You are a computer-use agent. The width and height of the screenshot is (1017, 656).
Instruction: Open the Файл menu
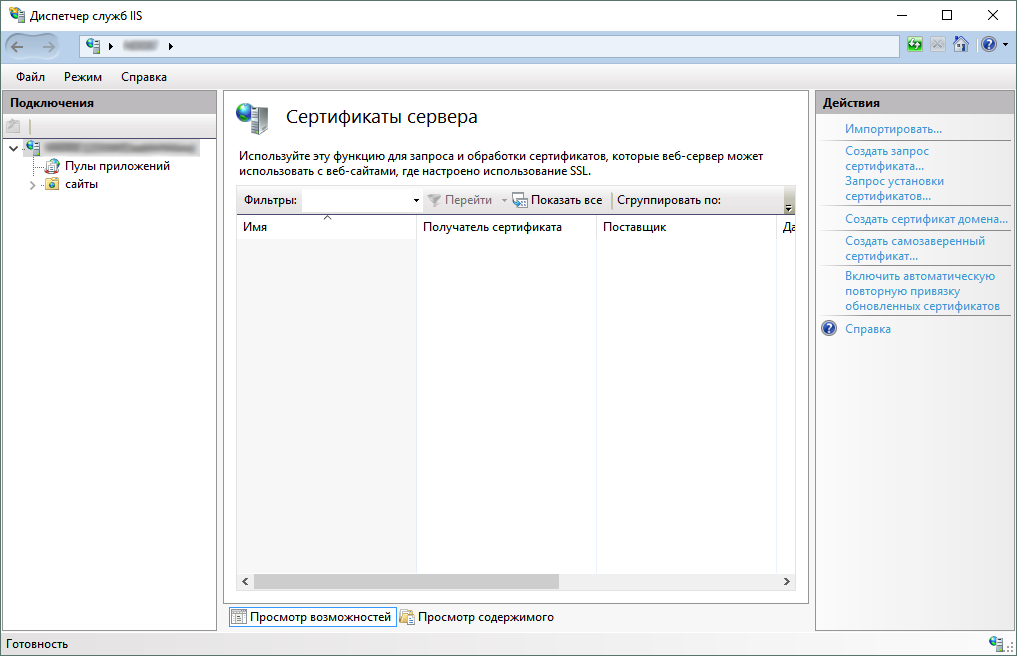pyautogui.click(x=30, y=77)
